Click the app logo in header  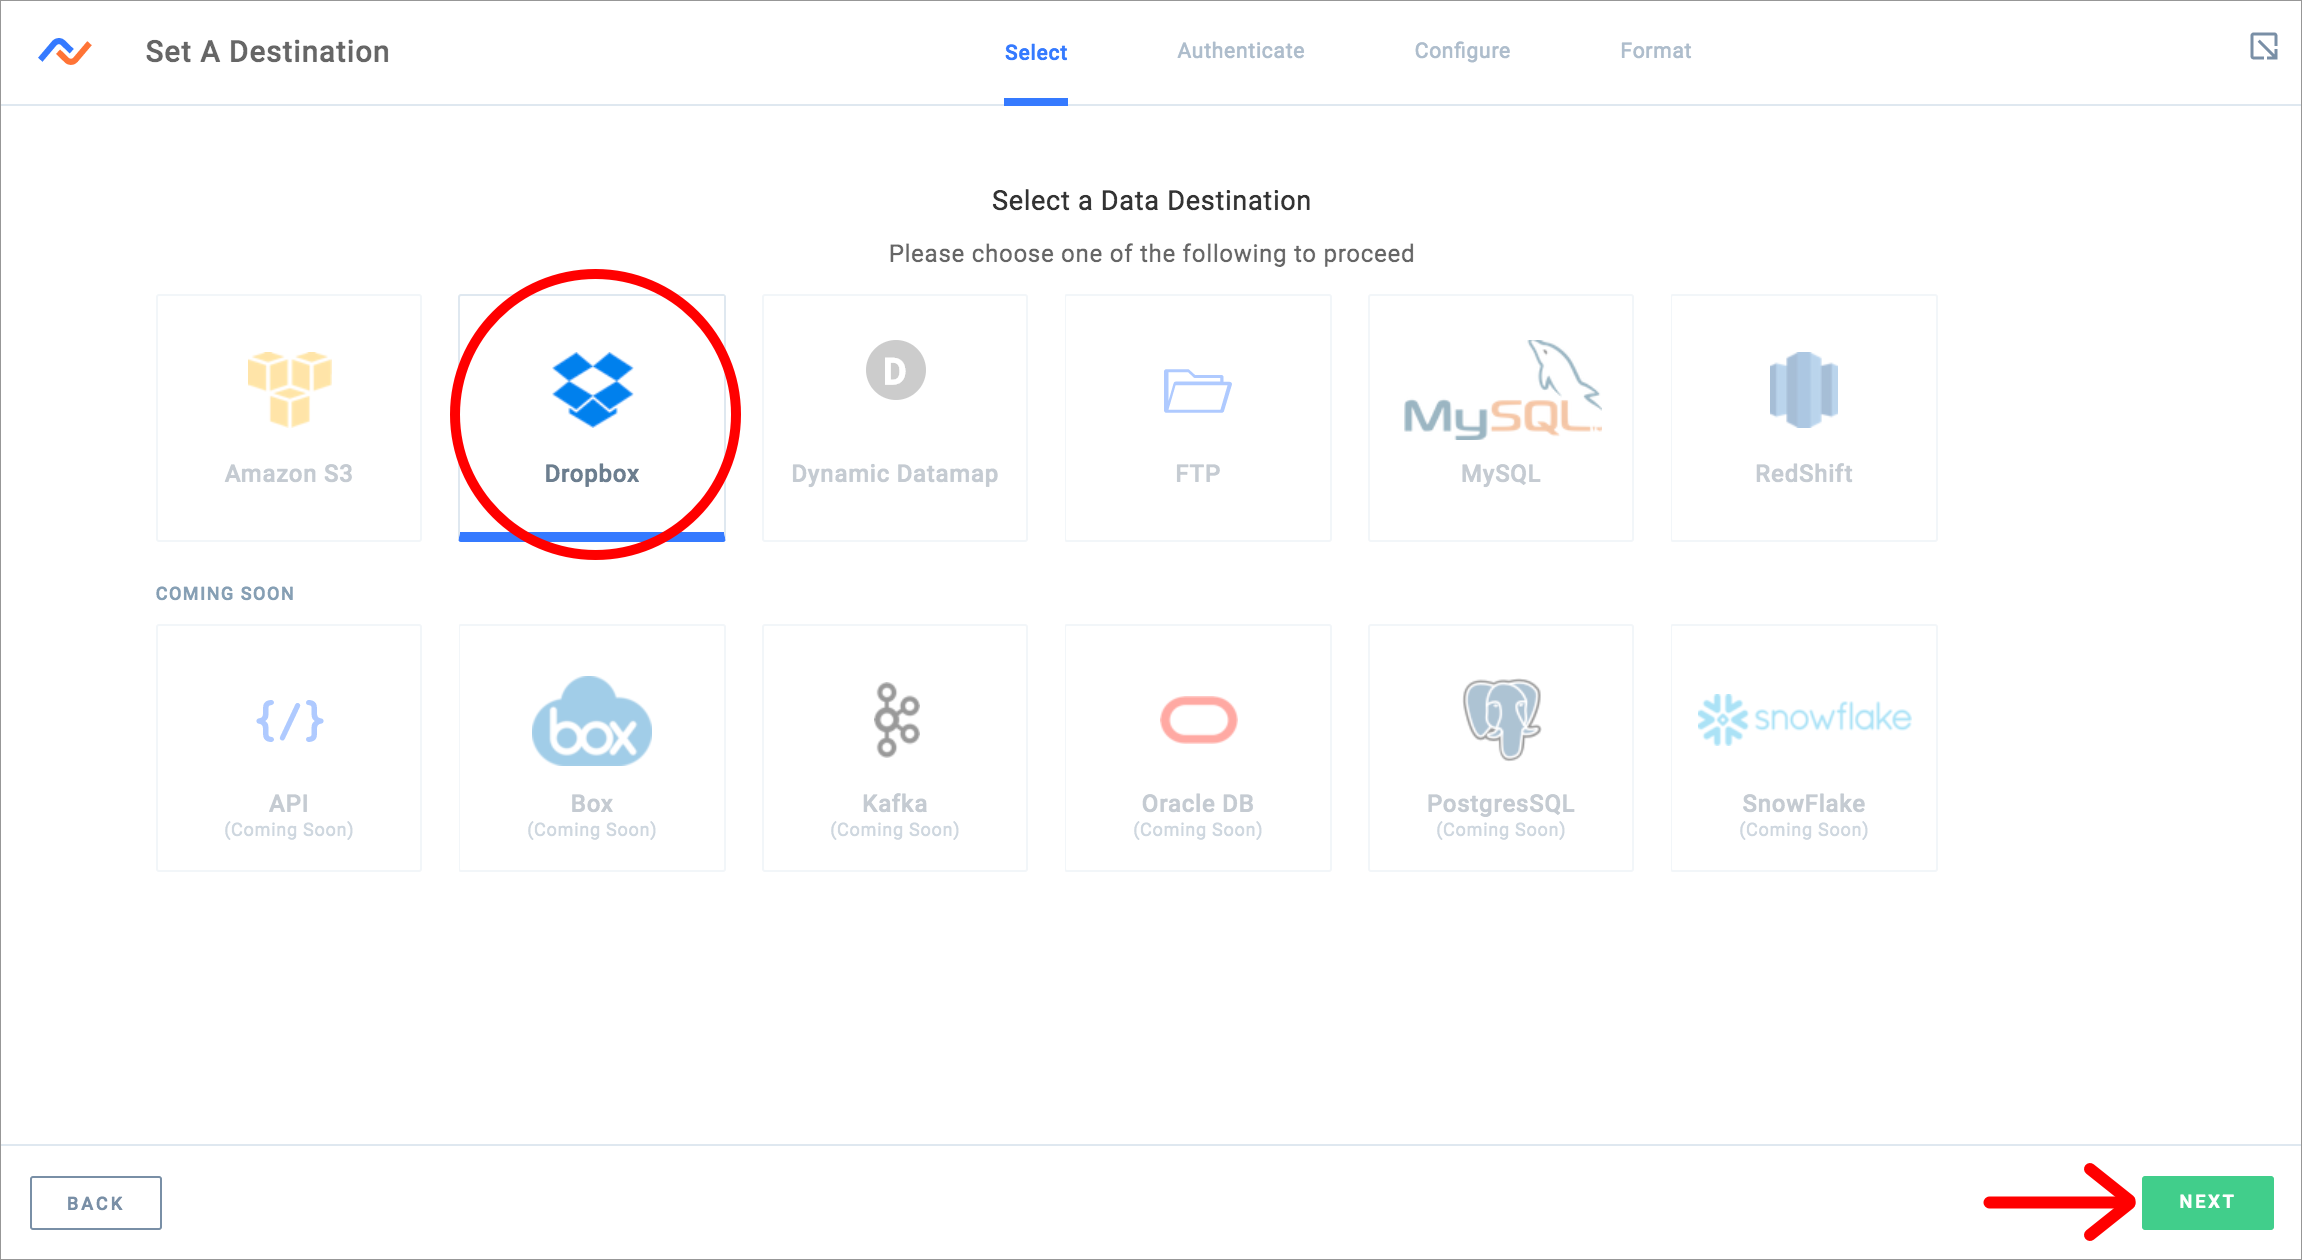[x=65, y=51]
